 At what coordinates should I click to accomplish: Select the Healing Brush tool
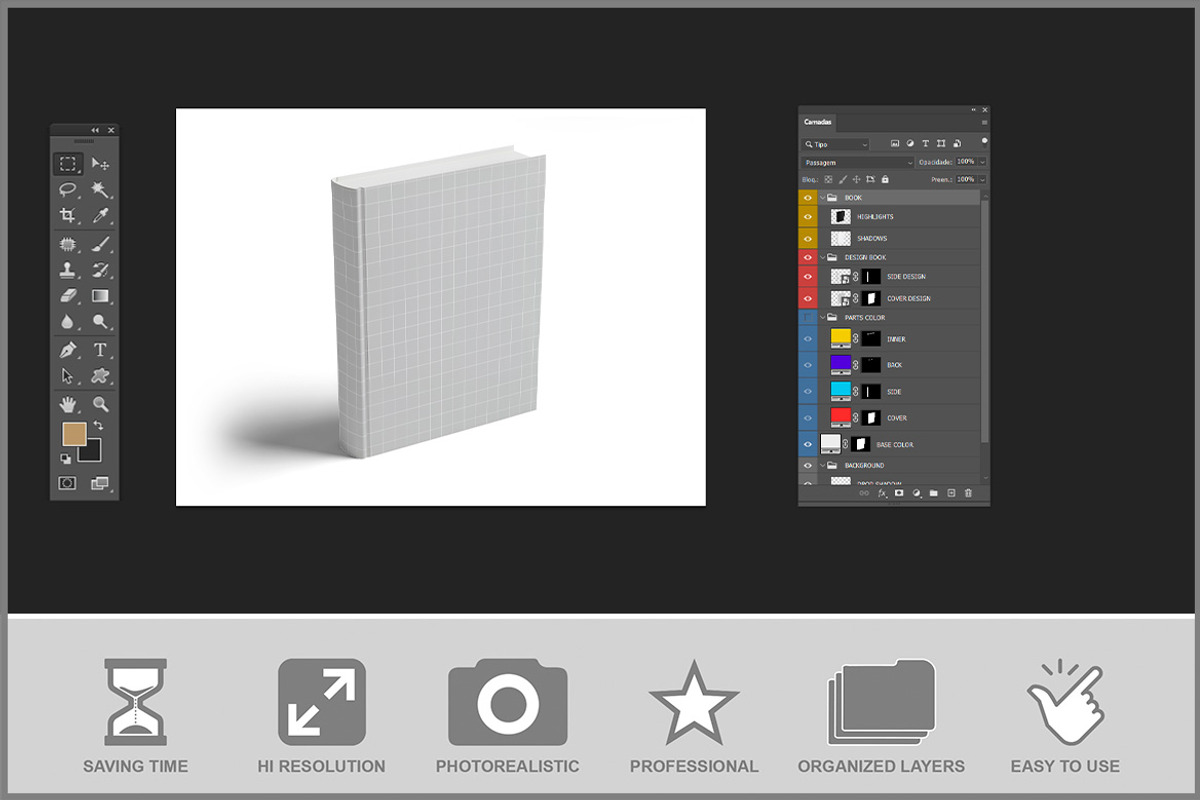pos(68,244)
